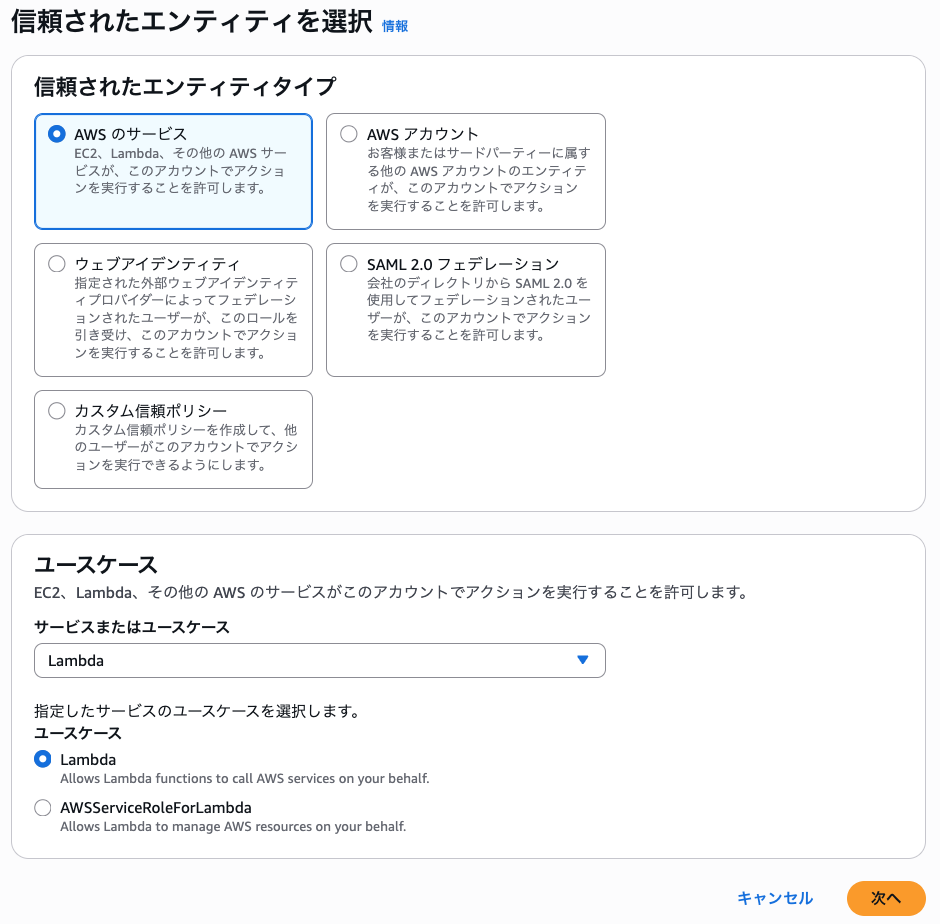This screenshot has height=924, width=940.
Task: Select the AWS アカウント radio button
Action: pyautogui.click(x=349, y=134)
